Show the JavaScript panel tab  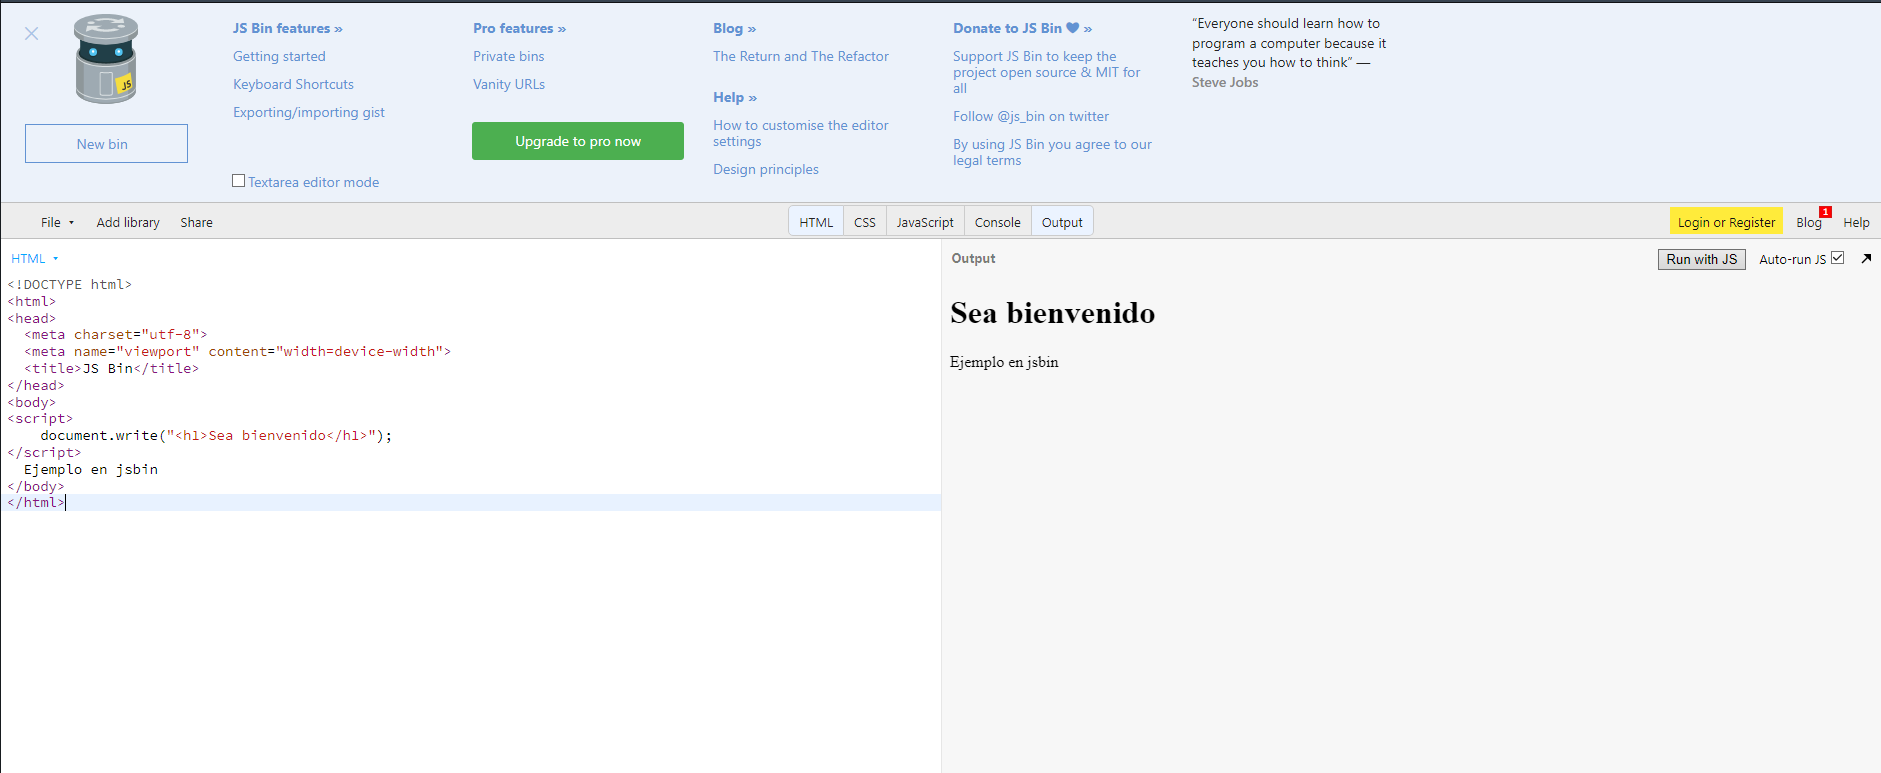click(925, 222)
